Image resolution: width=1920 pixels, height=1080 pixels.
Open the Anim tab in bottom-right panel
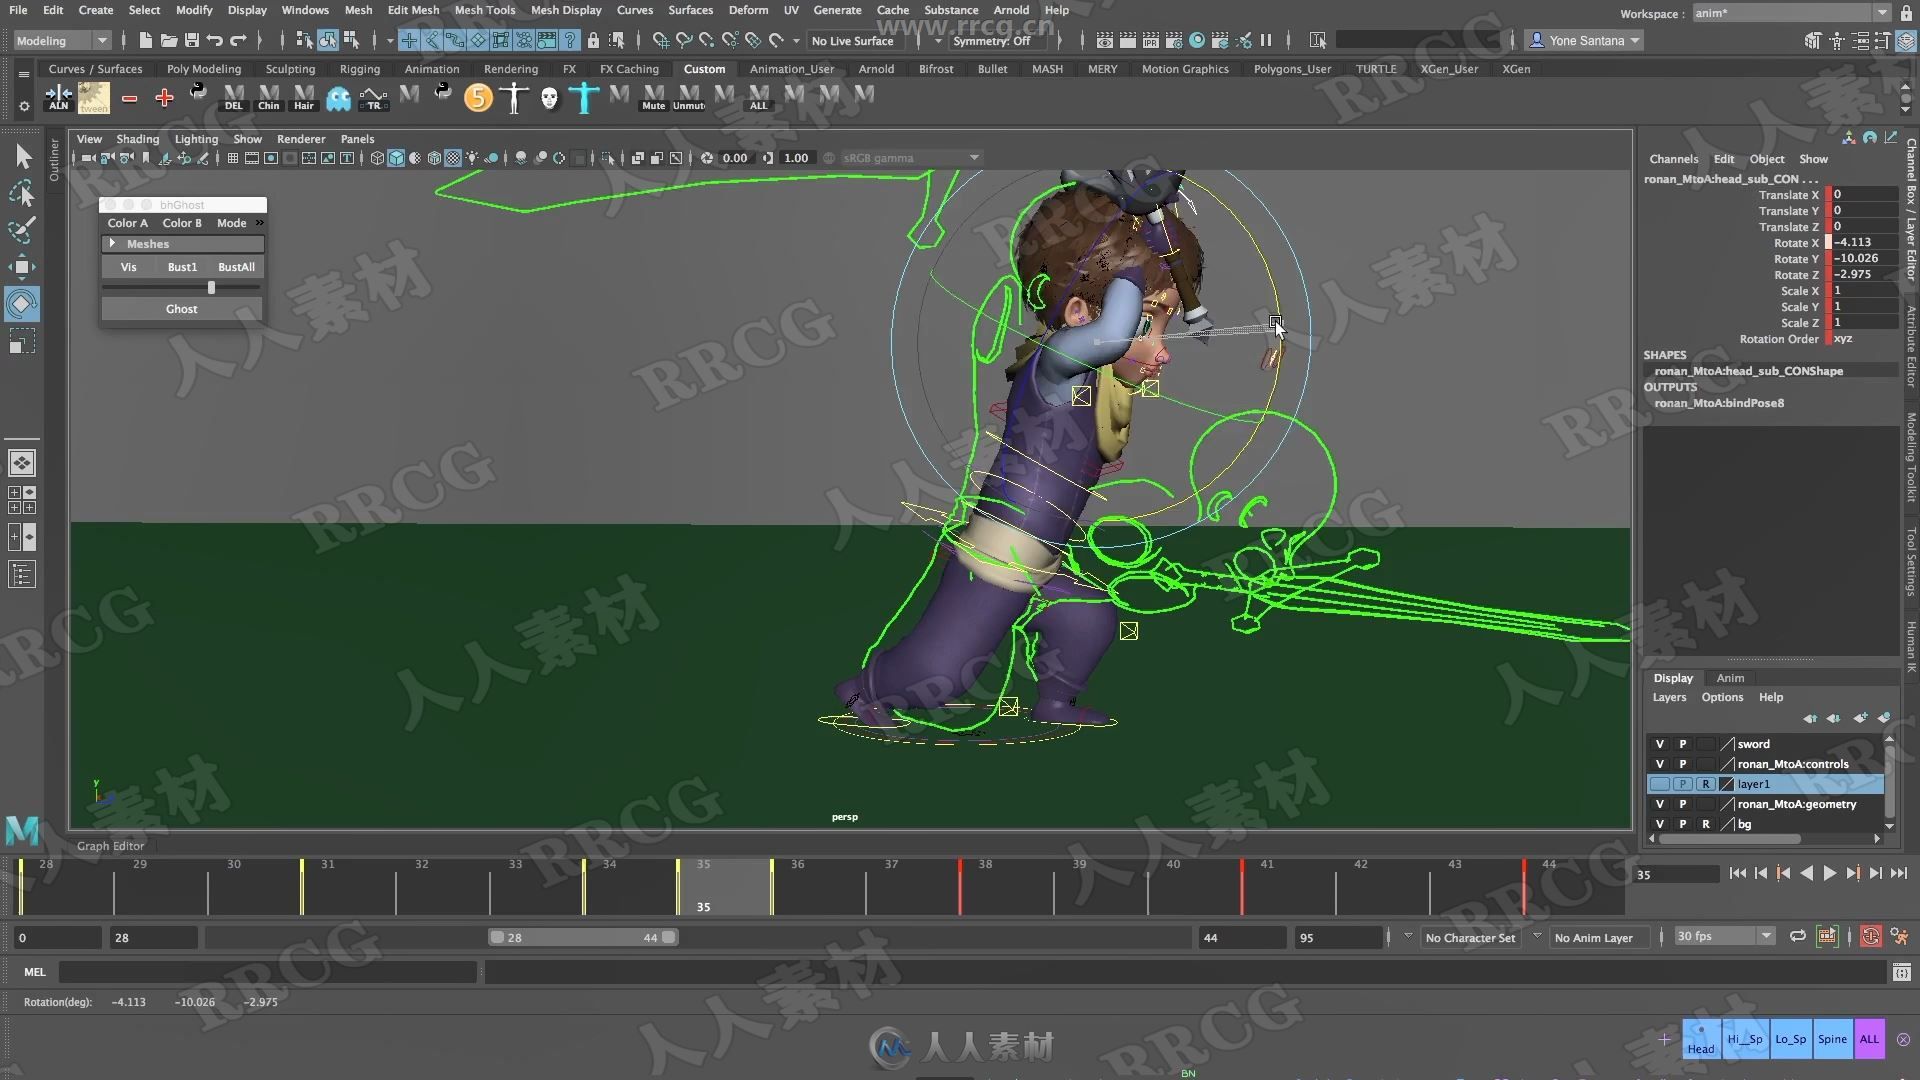1729,676
